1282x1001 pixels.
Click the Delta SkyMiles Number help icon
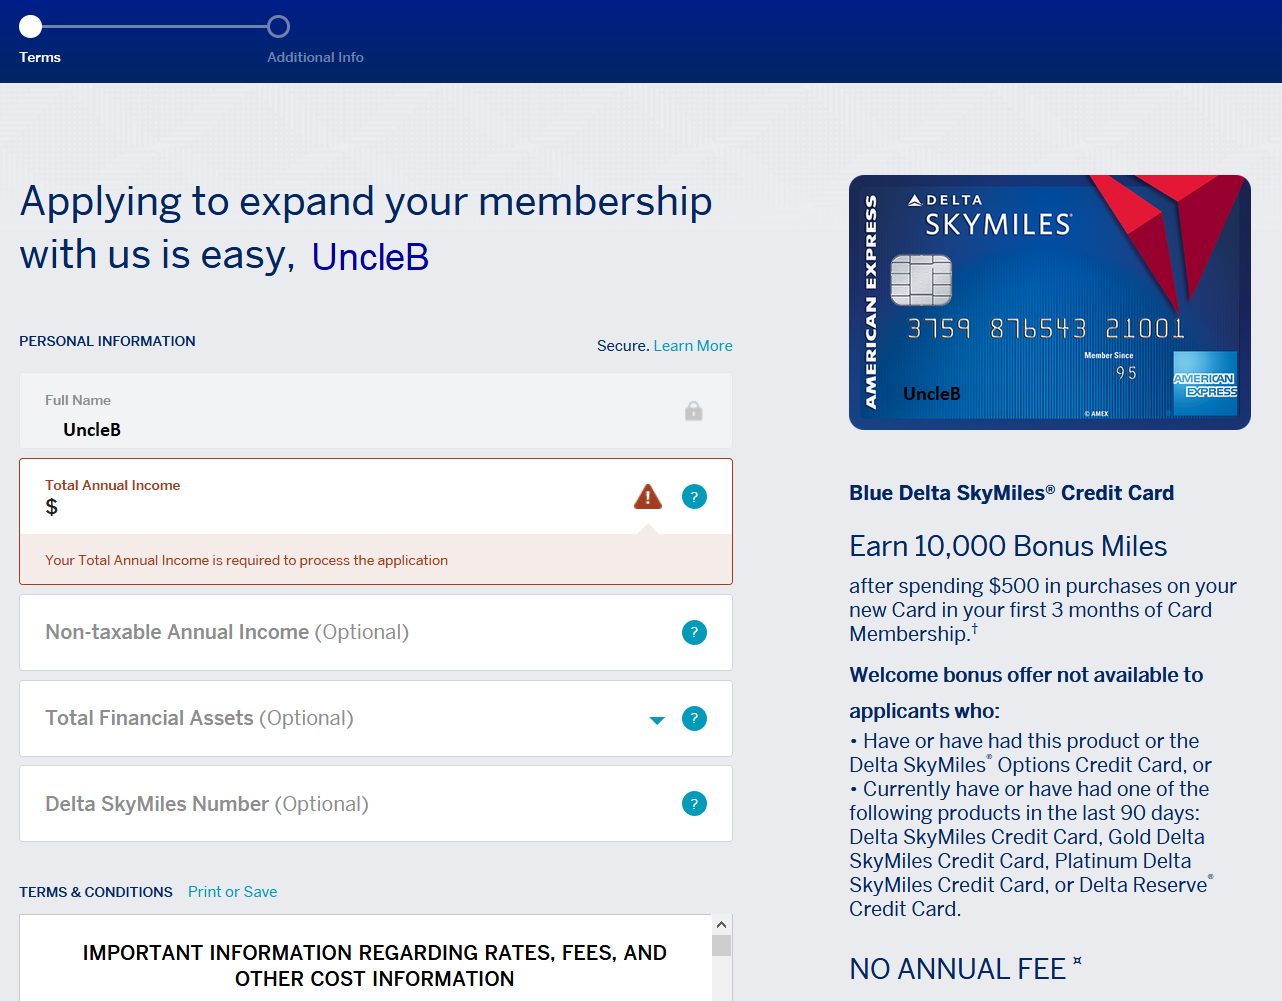tap(694, 803)
